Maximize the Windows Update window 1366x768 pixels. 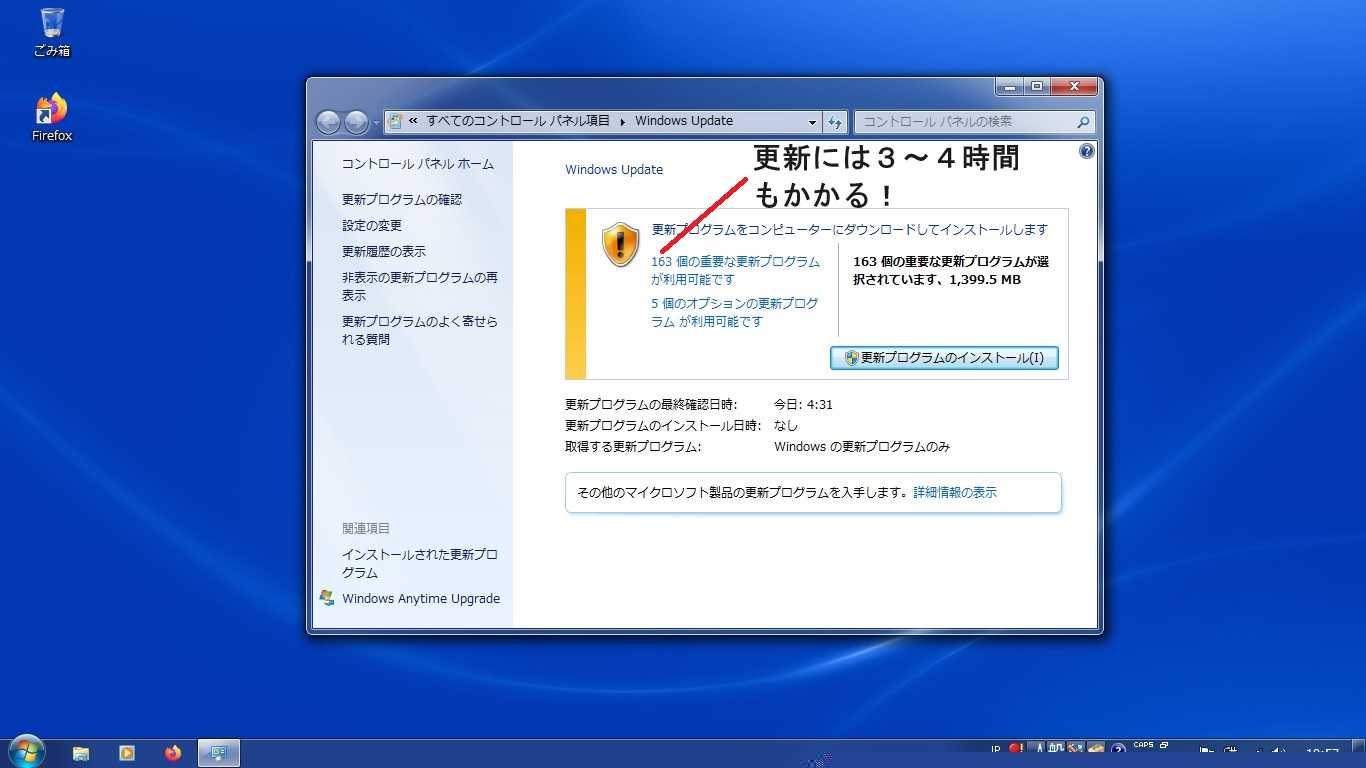(x=1036, y=87)
